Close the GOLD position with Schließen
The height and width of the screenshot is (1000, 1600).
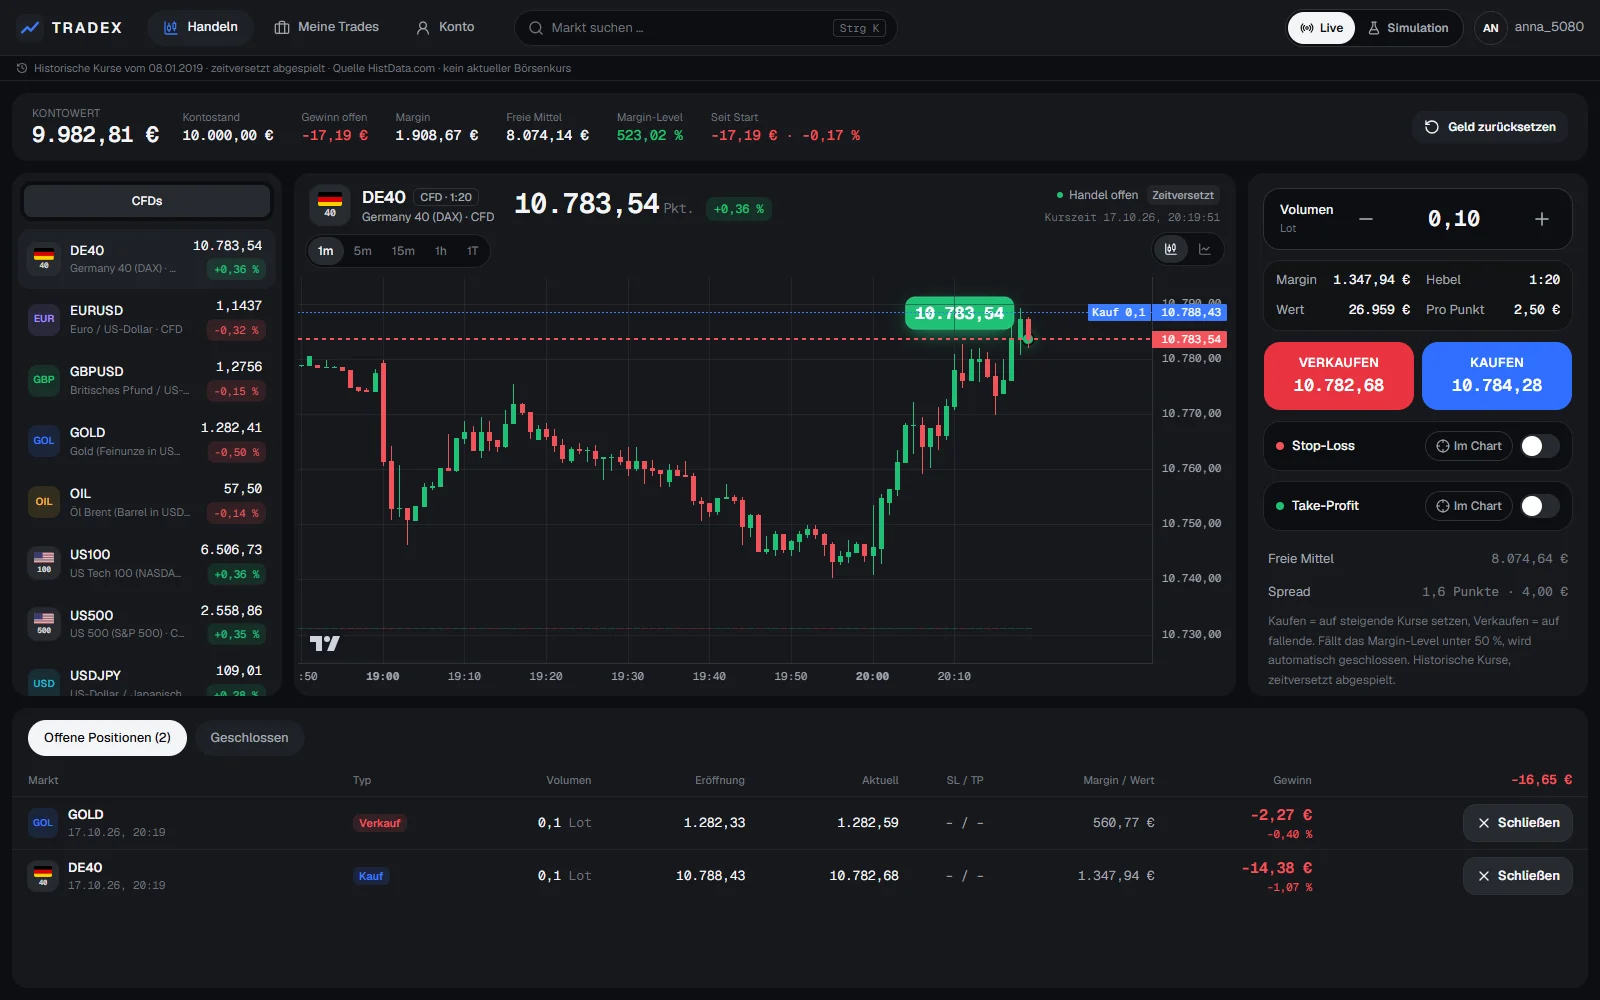[1518, 823]
